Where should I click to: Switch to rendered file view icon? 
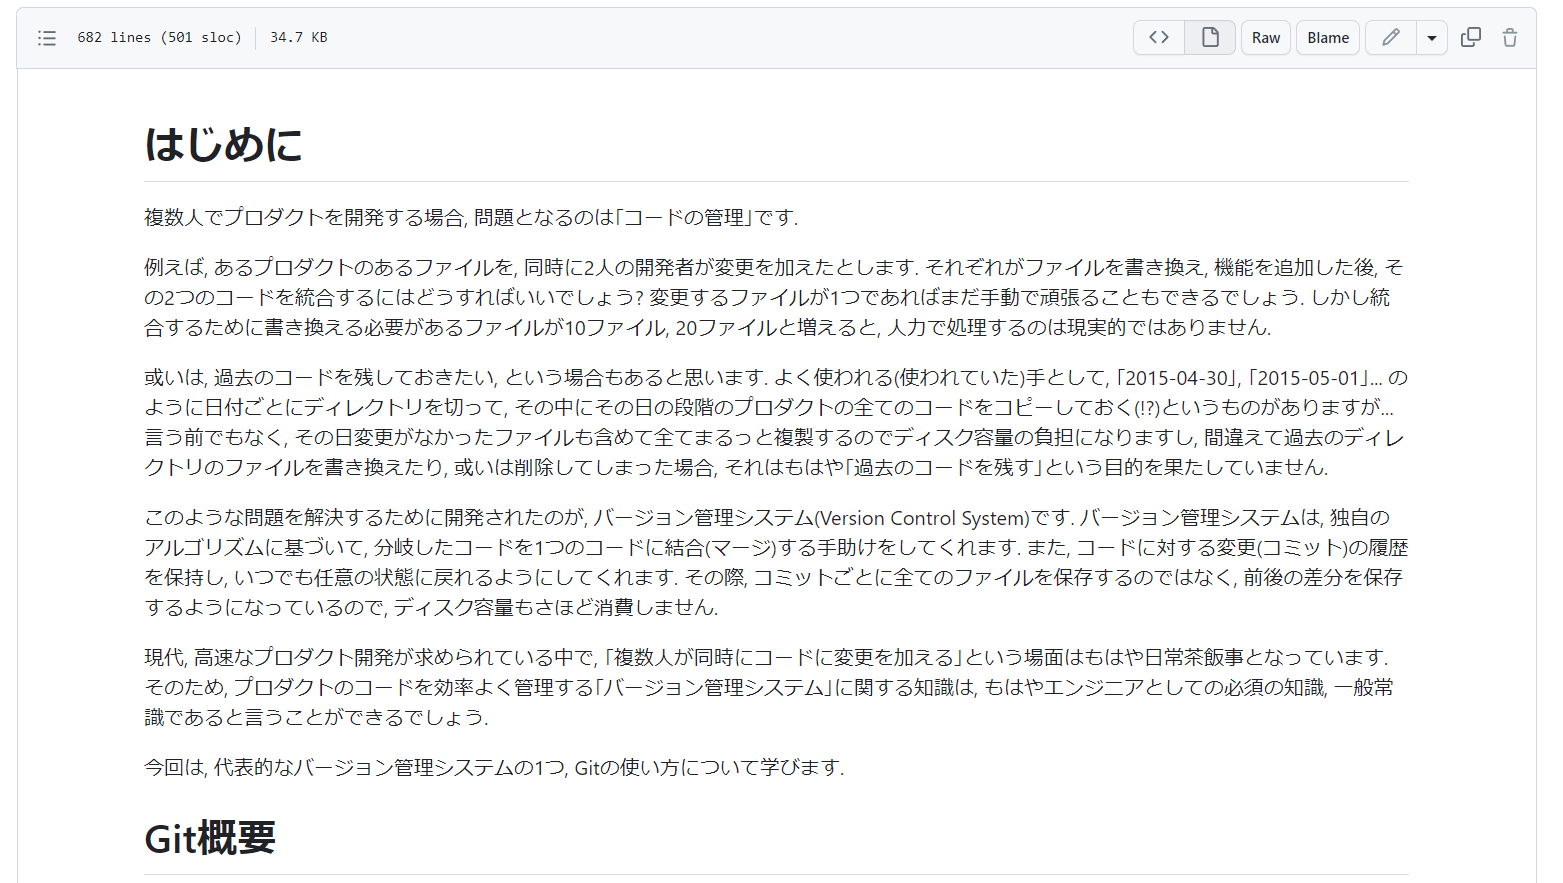pos(1210,38)
